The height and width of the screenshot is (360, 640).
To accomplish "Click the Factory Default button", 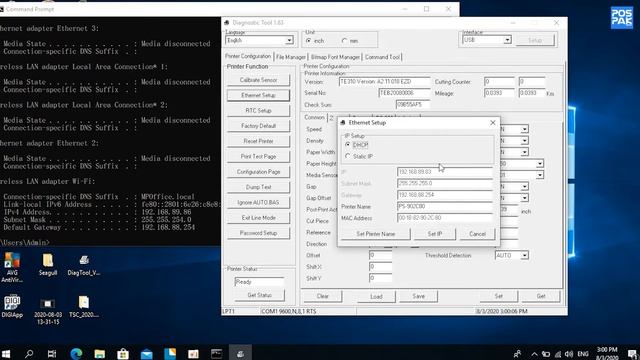I will [x=258, y=126].
